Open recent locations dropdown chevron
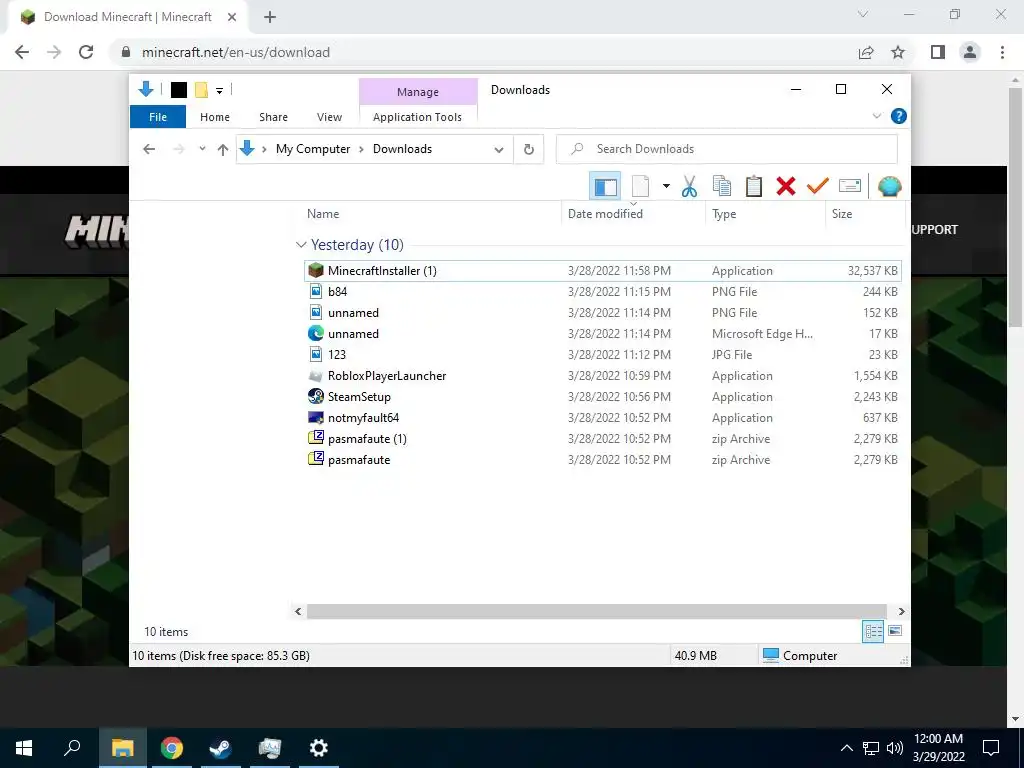Viewport: 1024px width, 768px height. pos(202,149)
